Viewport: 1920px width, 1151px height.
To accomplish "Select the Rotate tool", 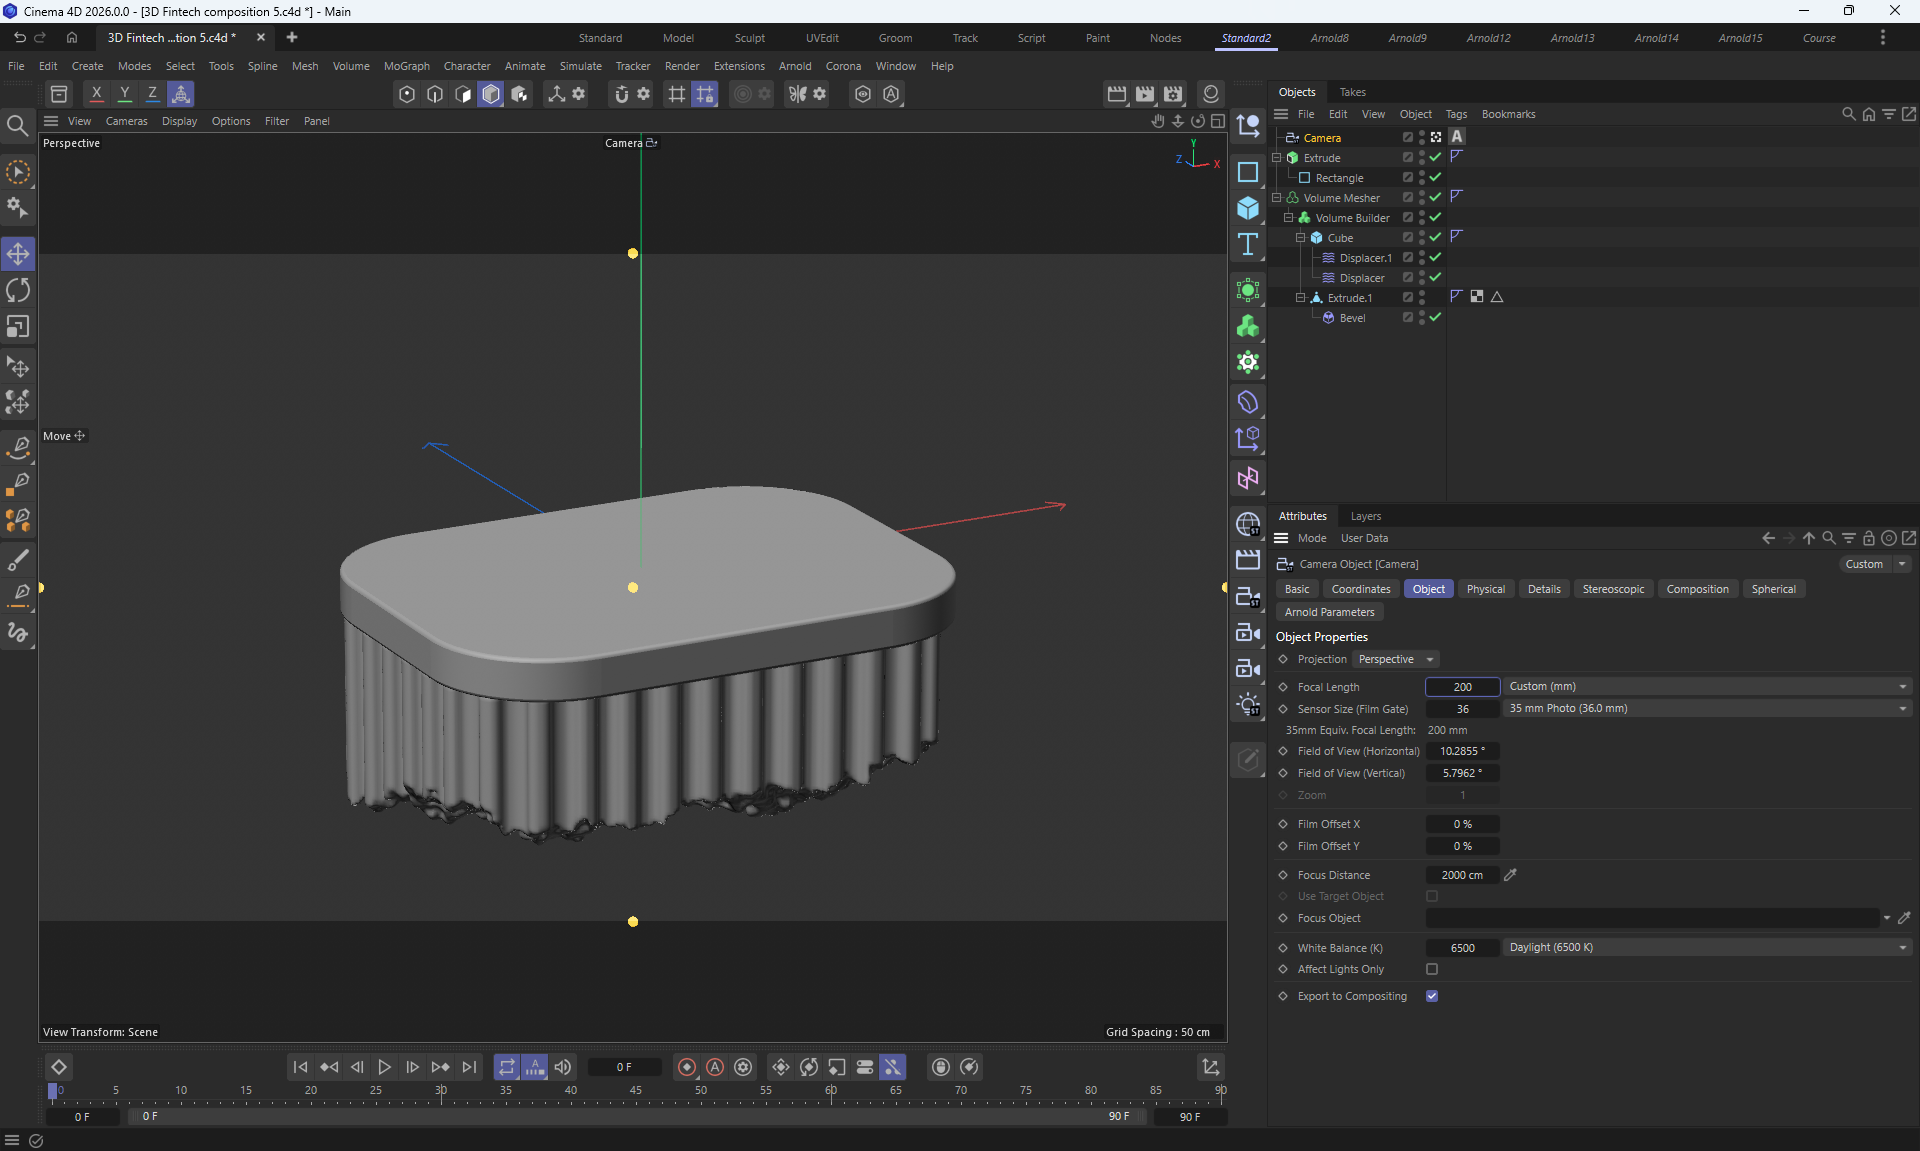I will pyautogui.click(x=18, y=290).
